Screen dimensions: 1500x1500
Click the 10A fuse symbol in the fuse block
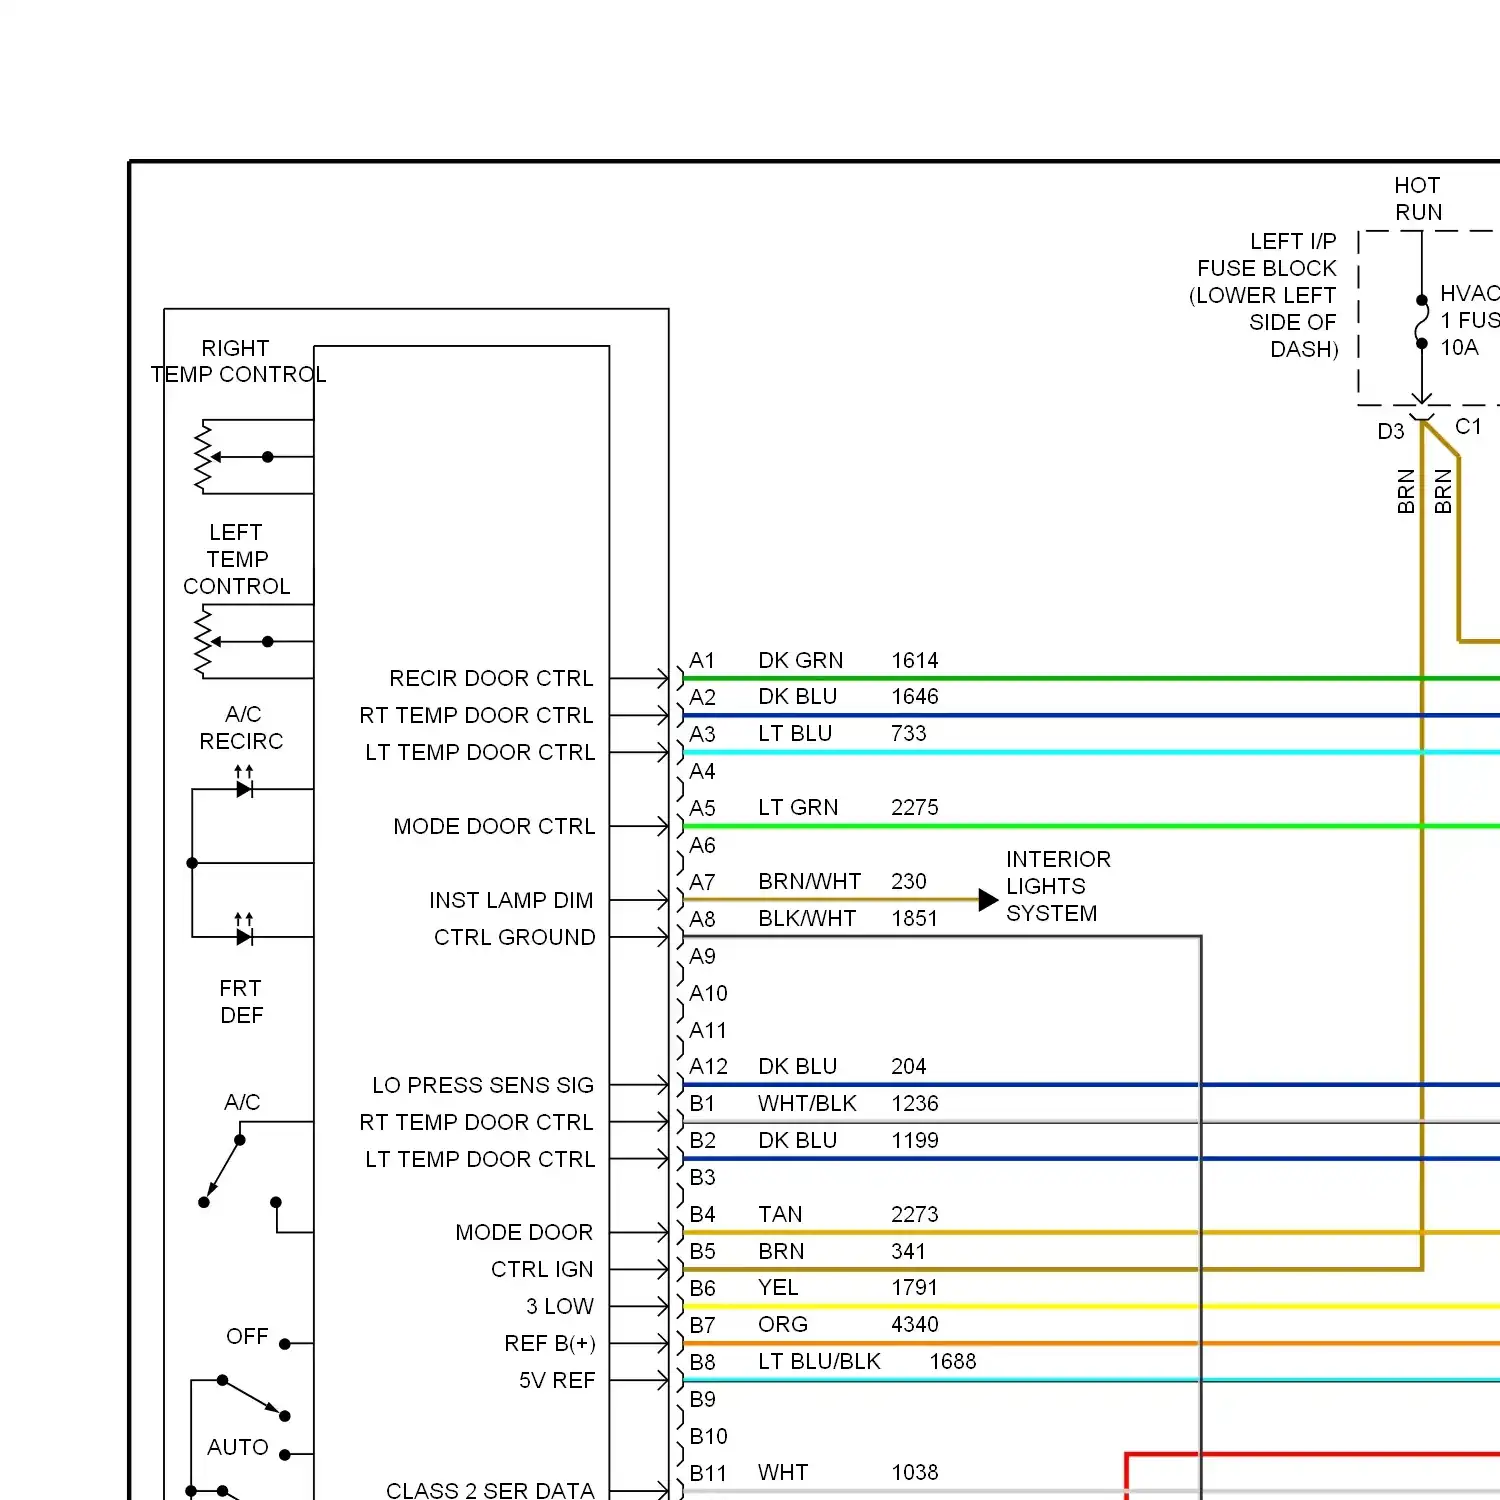point(1421,322)
